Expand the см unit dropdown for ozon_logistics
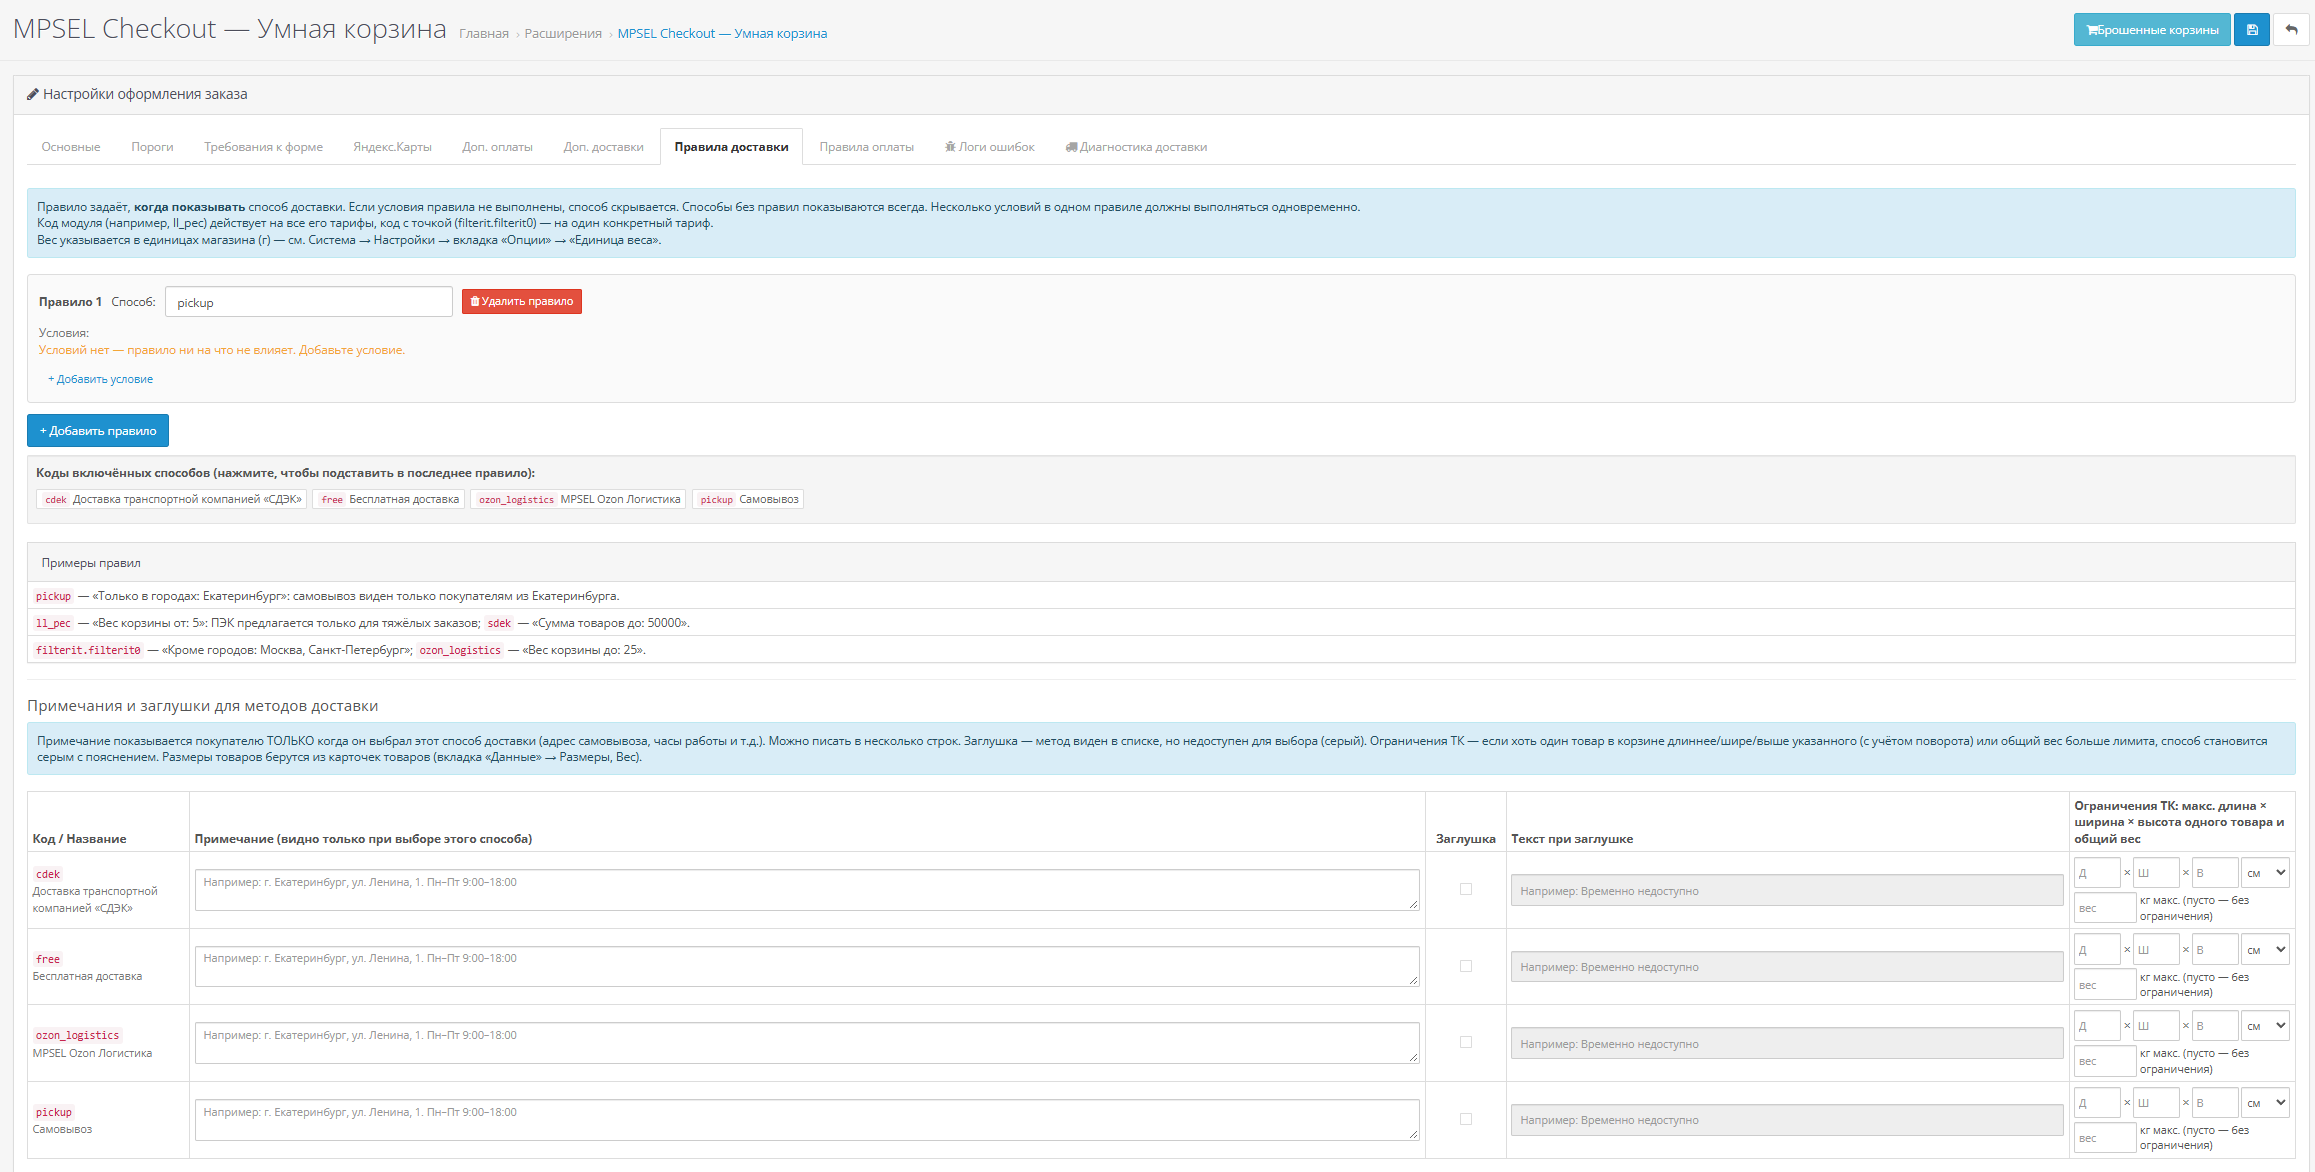The width and height of the screenshot is (2315, 1172). 2266,1026
